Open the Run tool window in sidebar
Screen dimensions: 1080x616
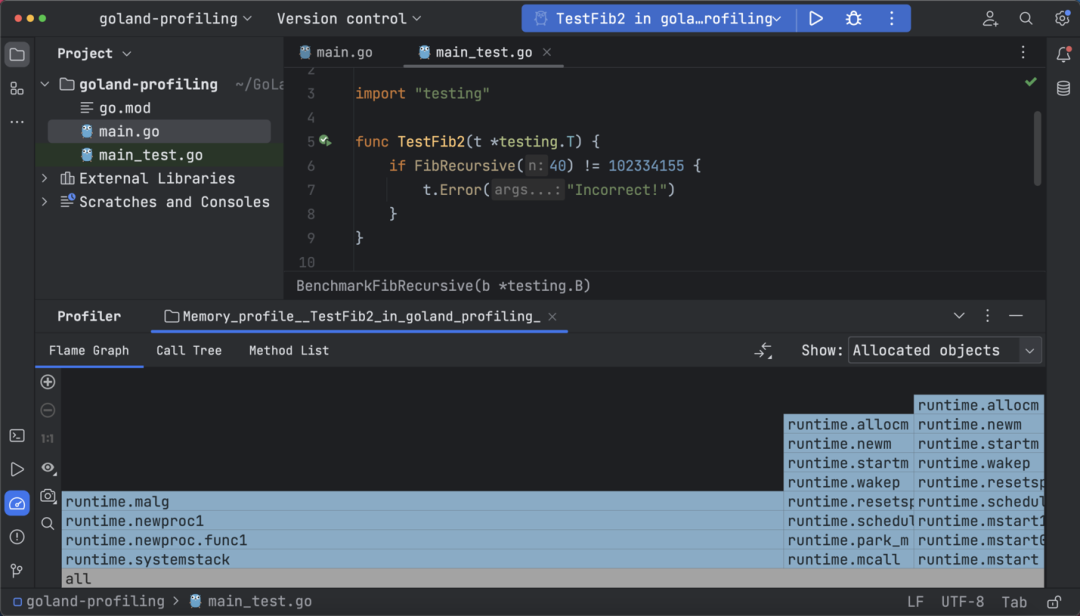pyautogui.click(x=17, y=469)
